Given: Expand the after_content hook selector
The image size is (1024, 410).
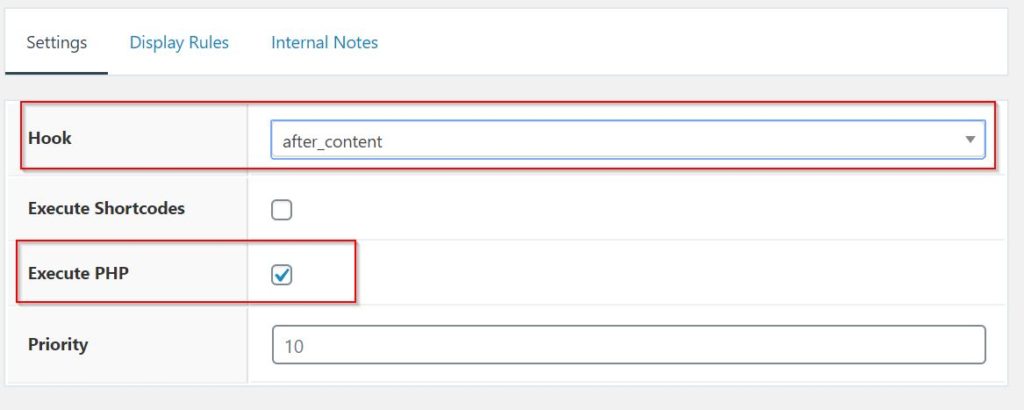Looking at the screenshot, I should point(628,140).
